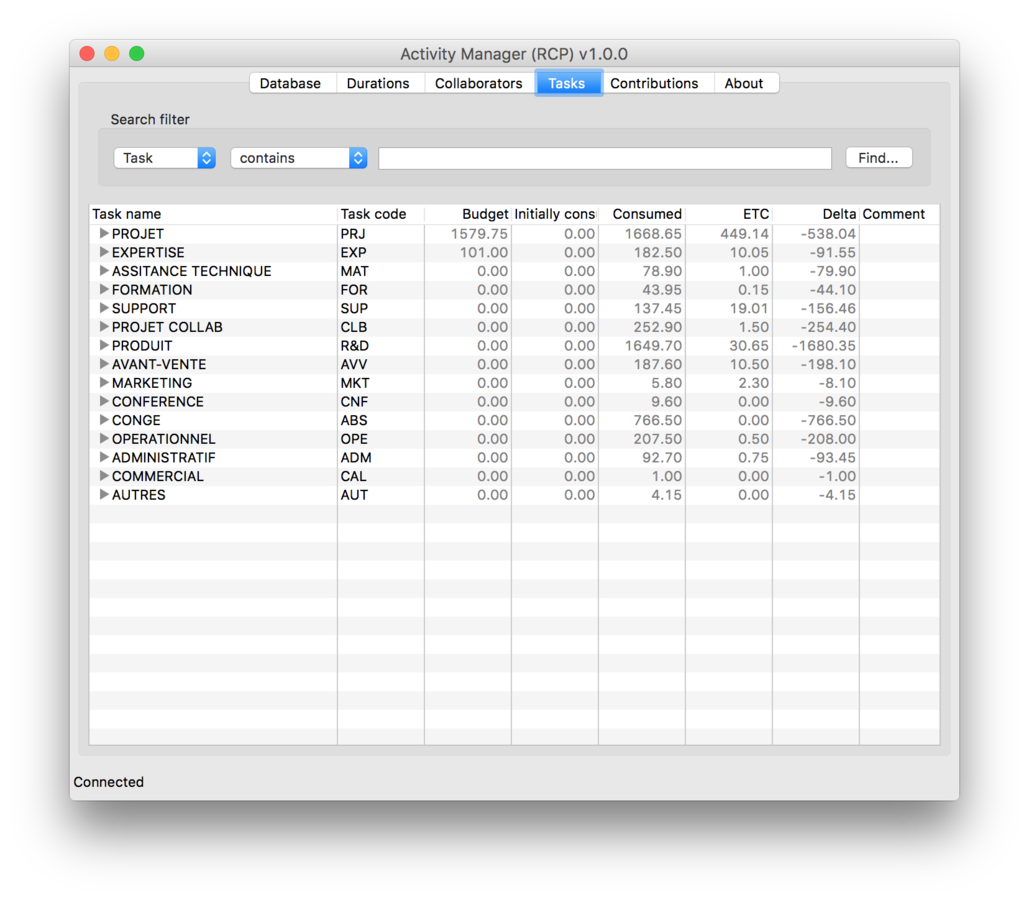
Task: Open the Task field dropdown
Action: (165, 158)
